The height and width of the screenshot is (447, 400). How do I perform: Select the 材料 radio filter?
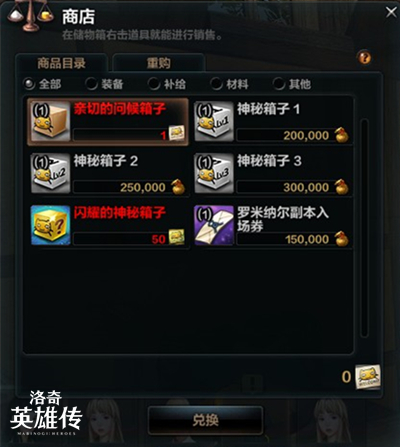click(216, 84)
